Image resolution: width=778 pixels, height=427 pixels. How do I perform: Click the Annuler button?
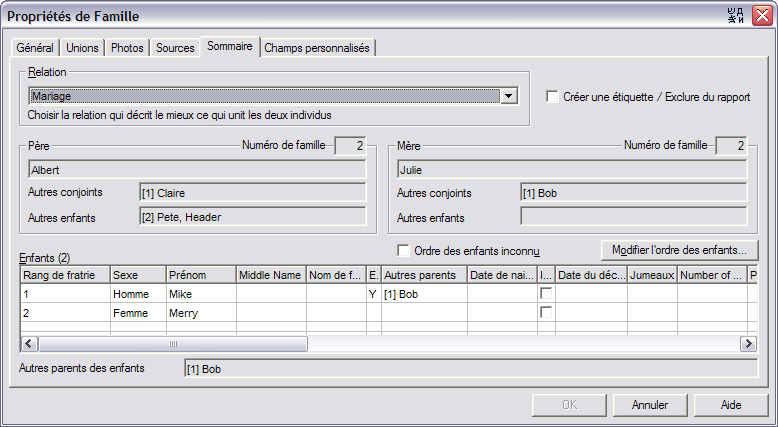click(650, 405)
